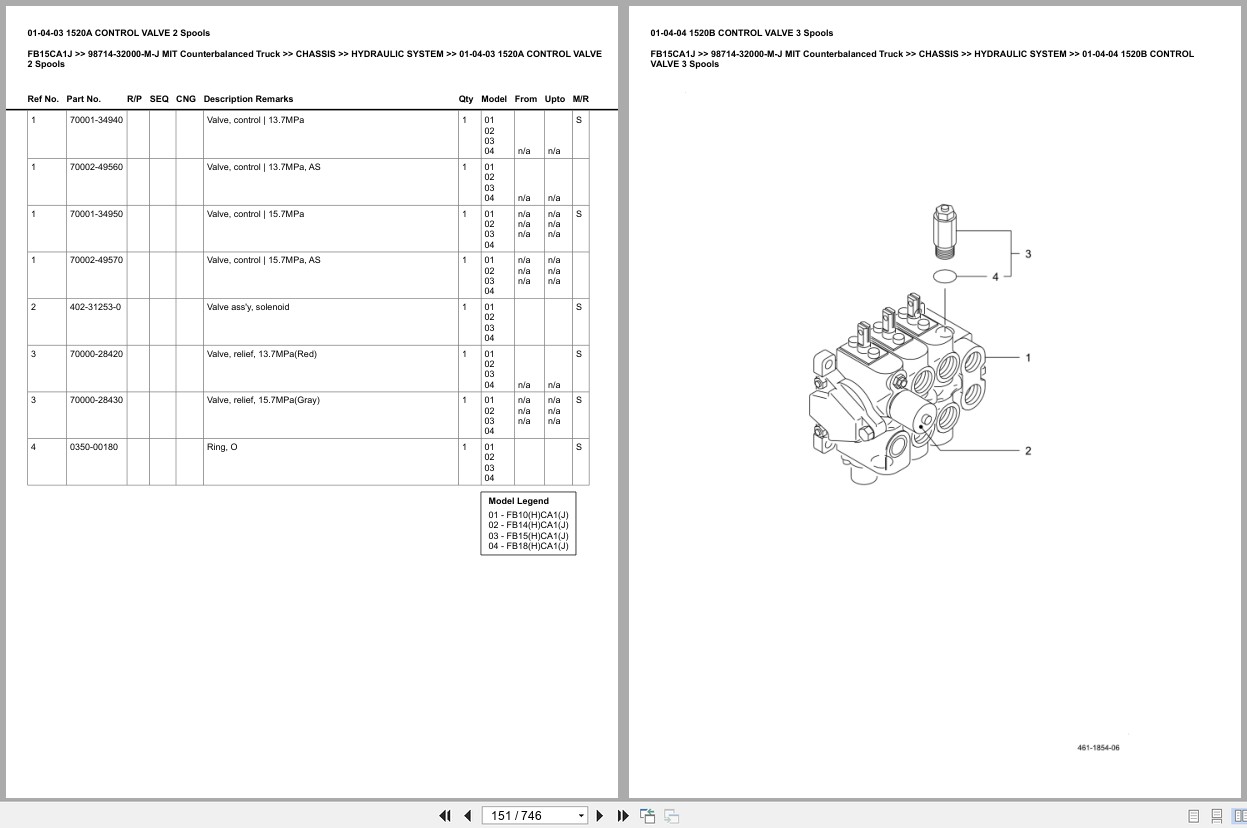Click part number 70000-28420

96,354
